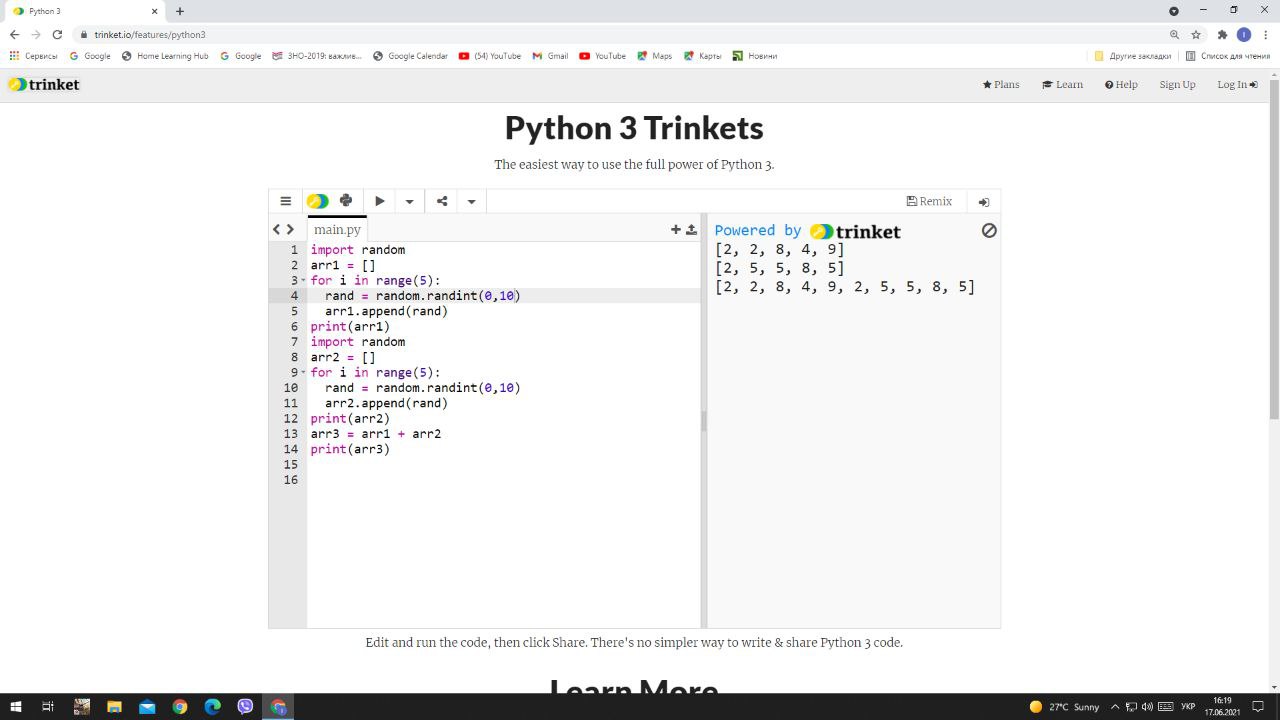Open the Chrome profile avatar
The height and width of the screenshot is (720, 1280).
click(x=1244, y=34)
